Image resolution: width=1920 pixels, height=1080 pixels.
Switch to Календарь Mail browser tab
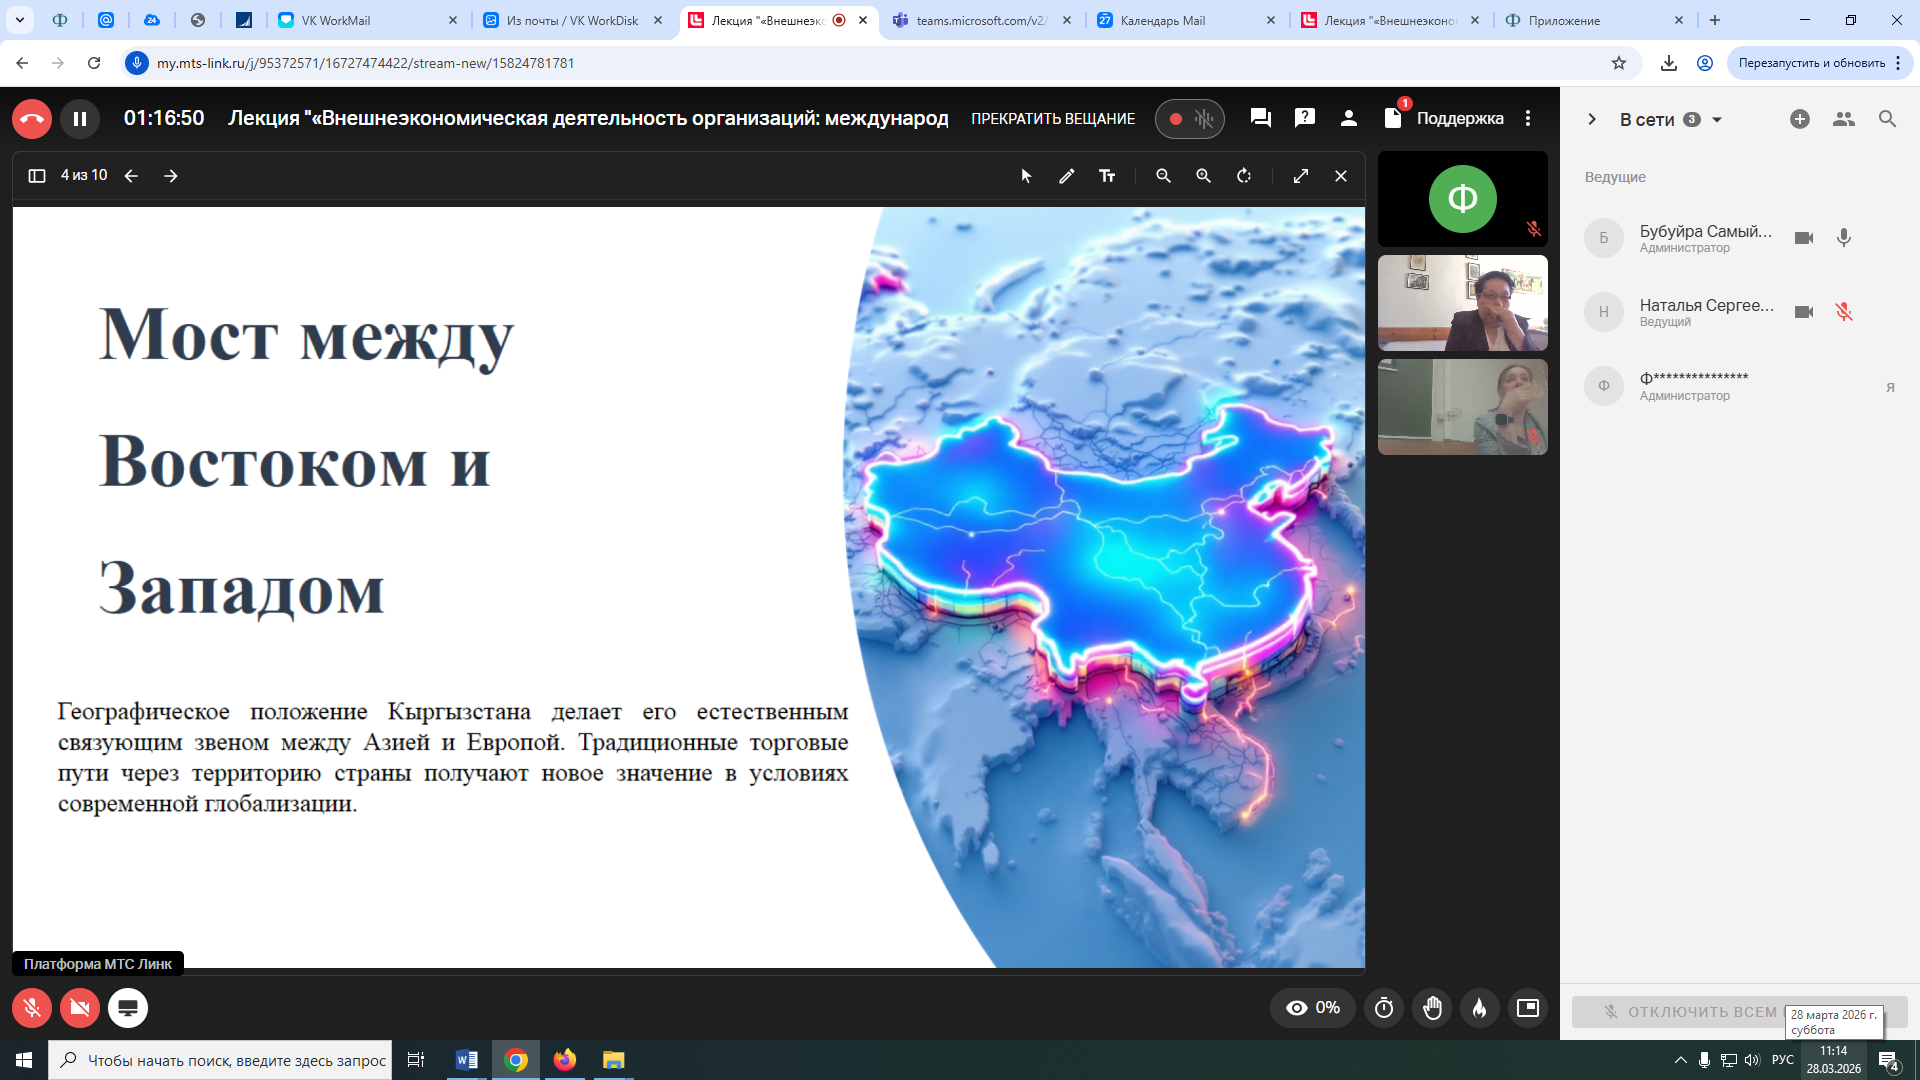tap(1162, 20)
